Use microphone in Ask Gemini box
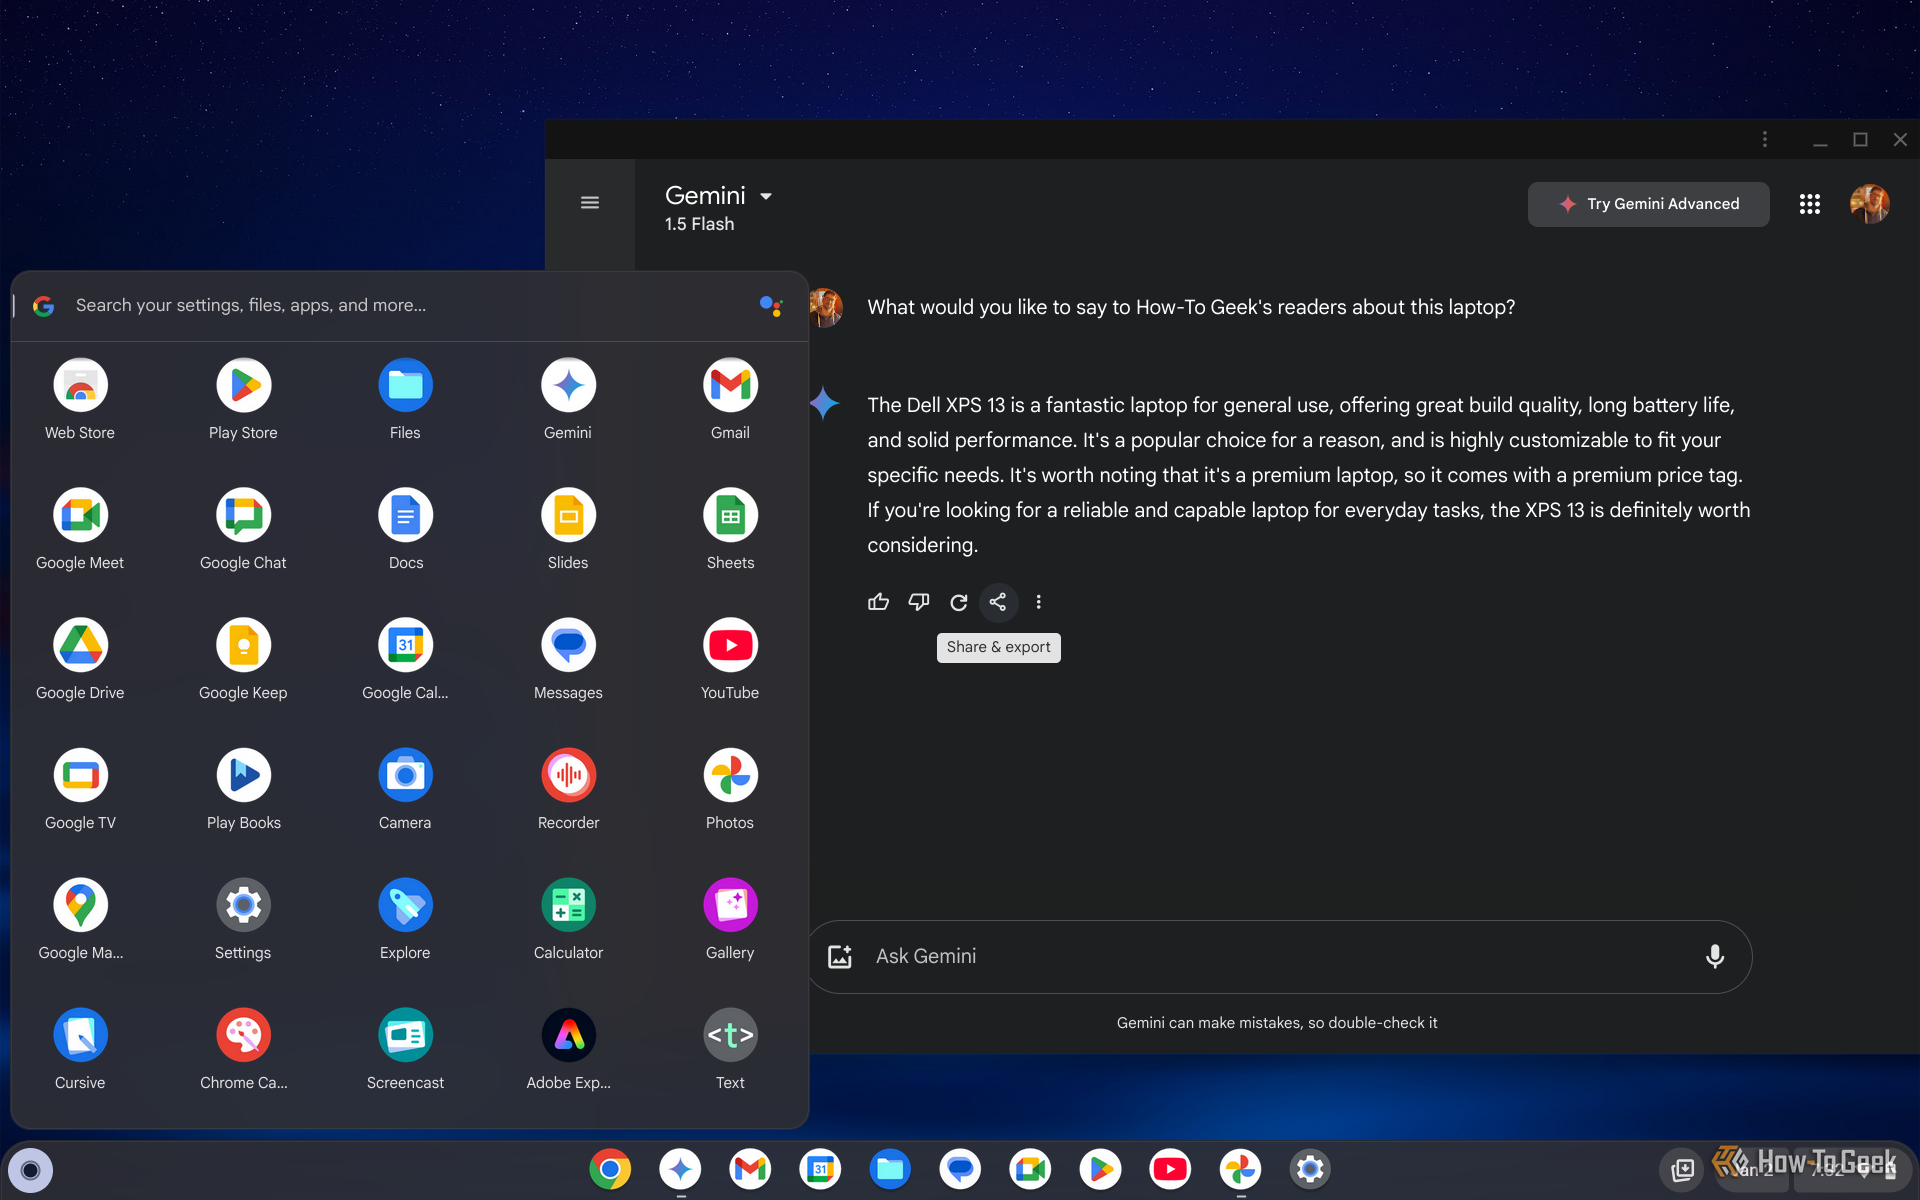 click(1714, 957)
